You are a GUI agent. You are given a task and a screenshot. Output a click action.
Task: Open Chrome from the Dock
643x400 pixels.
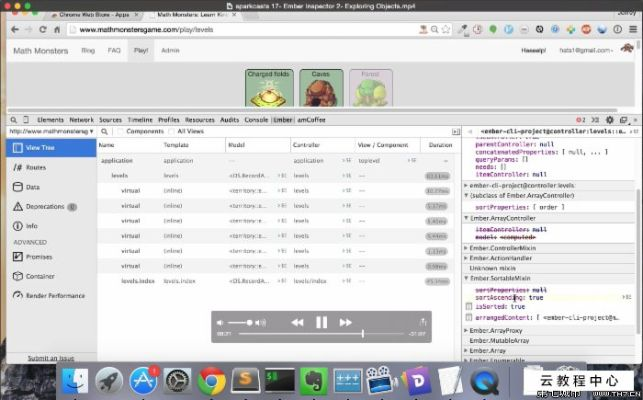click(212, 381)
